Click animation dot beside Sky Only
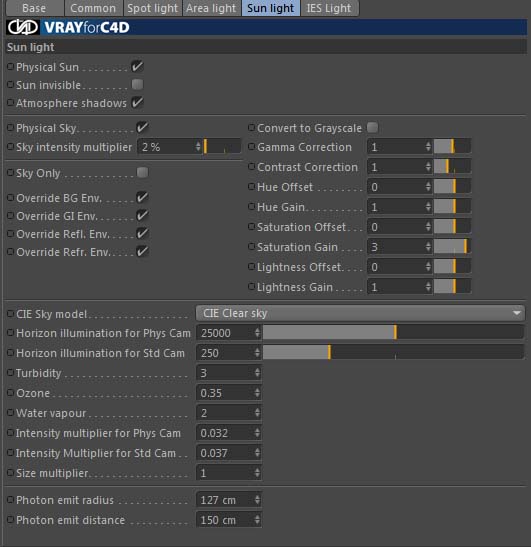 tap(11, 173)
